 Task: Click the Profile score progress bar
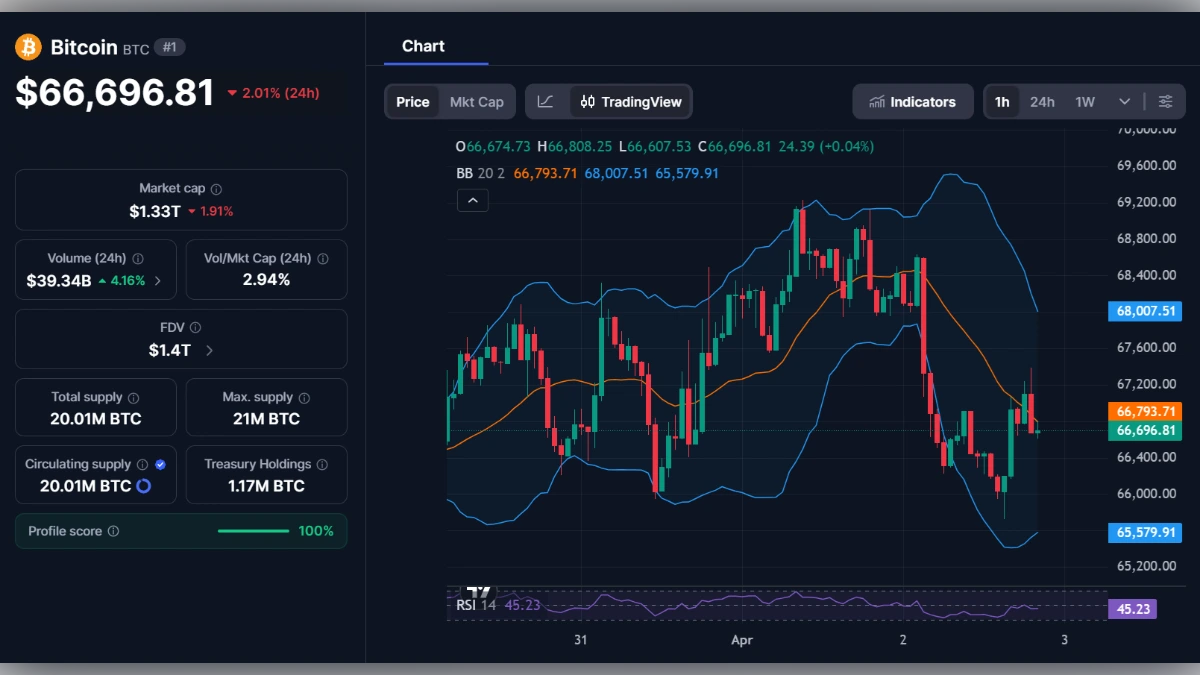253,531
